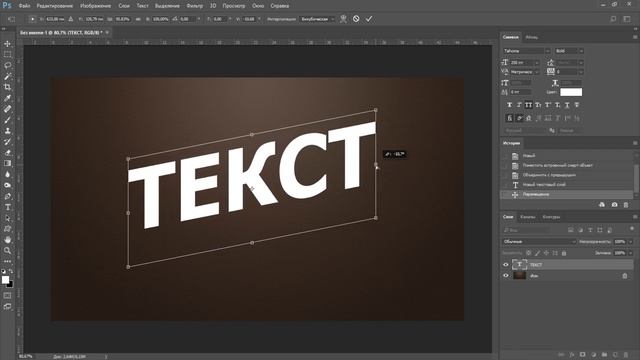Select the Healing Brush tool
The width and height of the screenshot is (640, 360).
7,109
